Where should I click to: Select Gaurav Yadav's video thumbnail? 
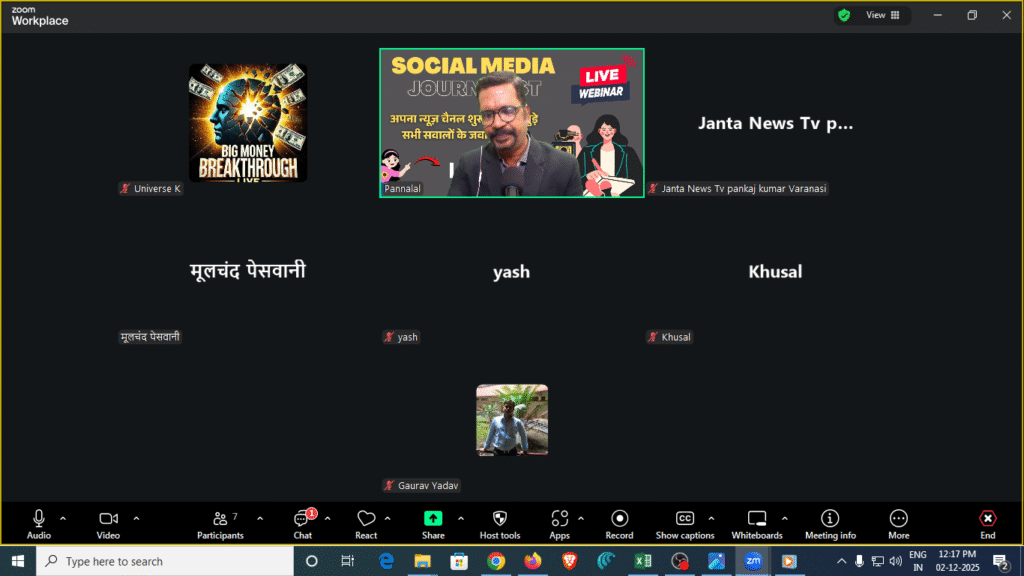pyautogui.click(x=512, y=420)
